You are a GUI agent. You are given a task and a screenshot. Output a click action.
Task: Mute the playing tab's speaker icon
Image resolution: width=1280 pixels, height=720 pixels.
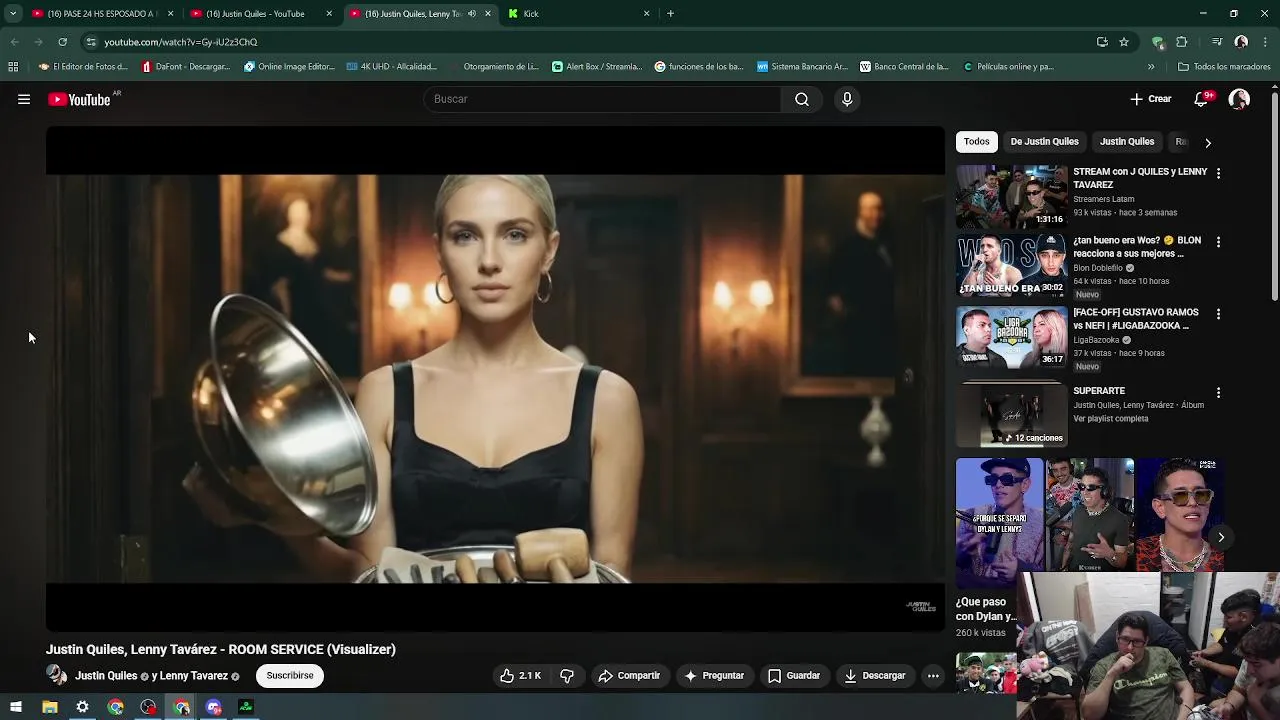(472, 14)
